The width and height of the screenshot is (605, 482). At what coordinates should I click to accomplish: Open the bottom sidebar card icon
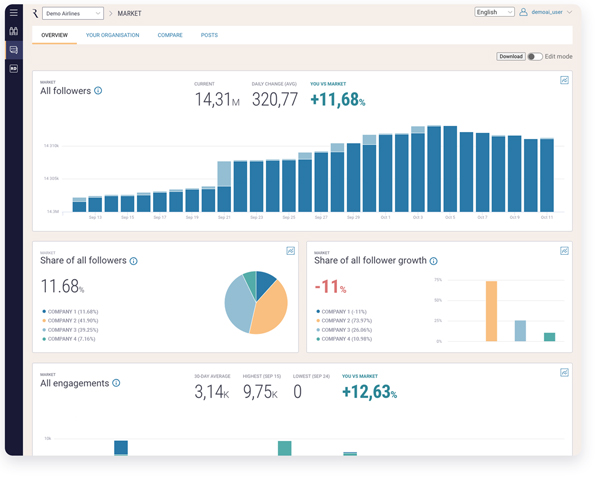(x=14, y=69)
